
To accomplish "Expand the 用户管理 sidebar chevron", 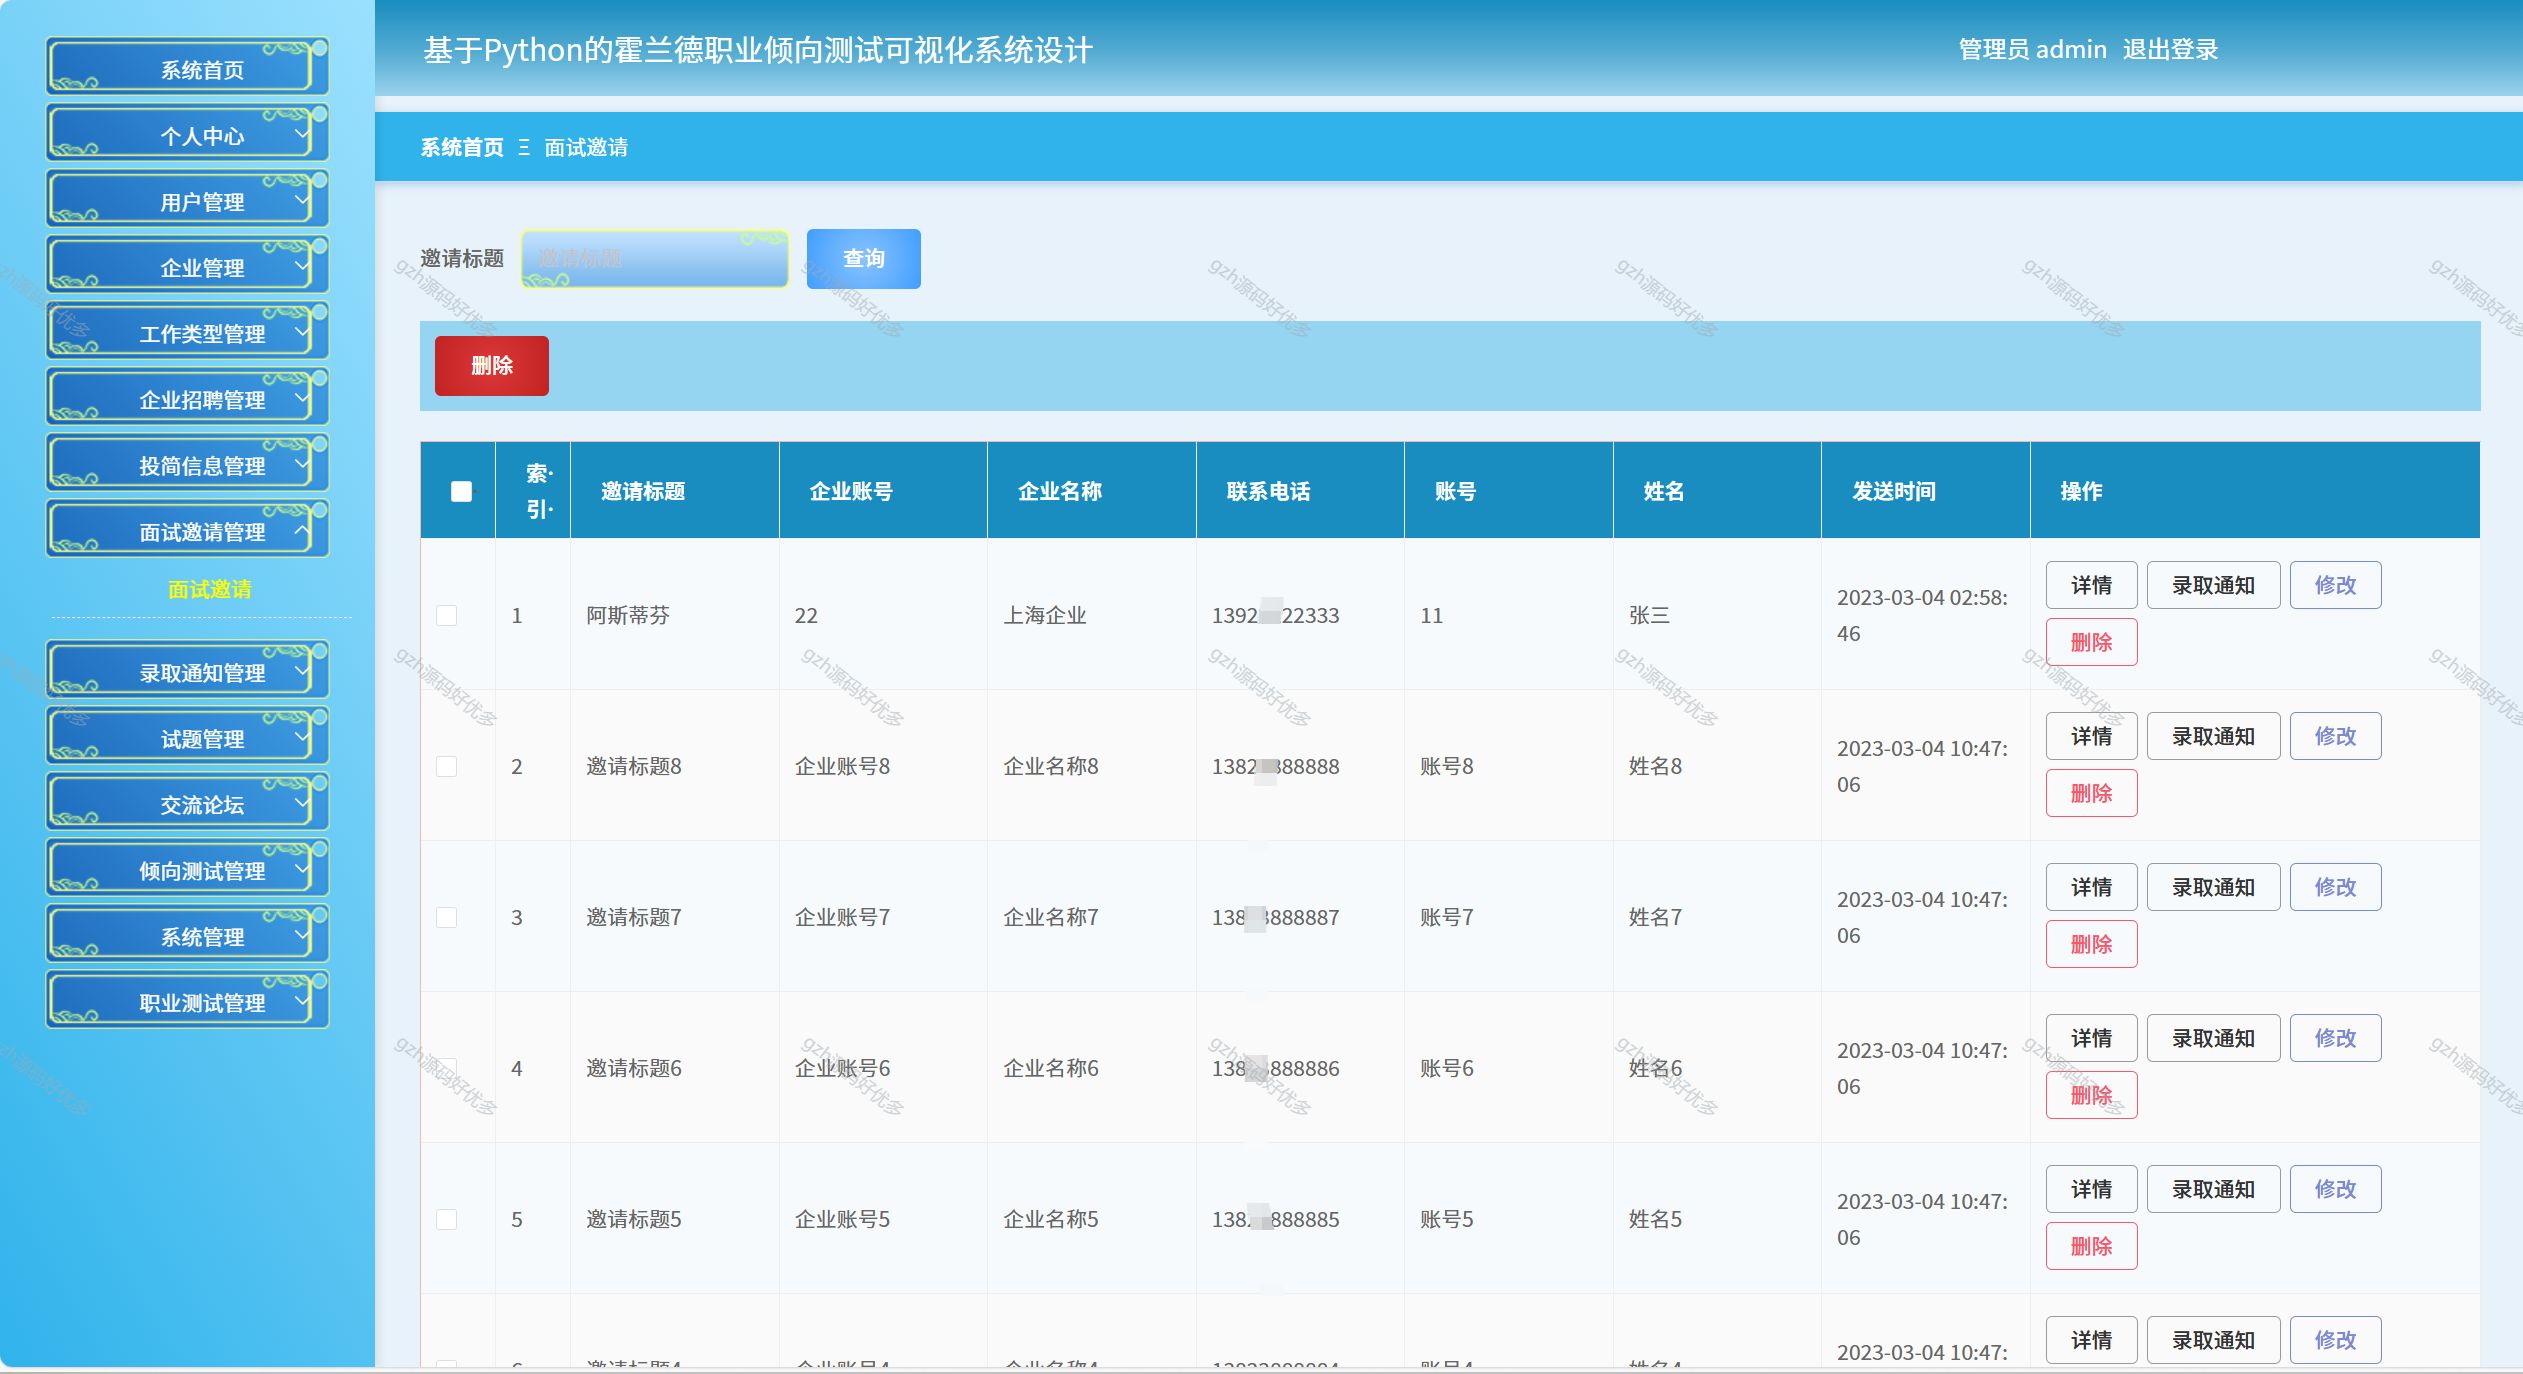I will (x=301, y=200).
